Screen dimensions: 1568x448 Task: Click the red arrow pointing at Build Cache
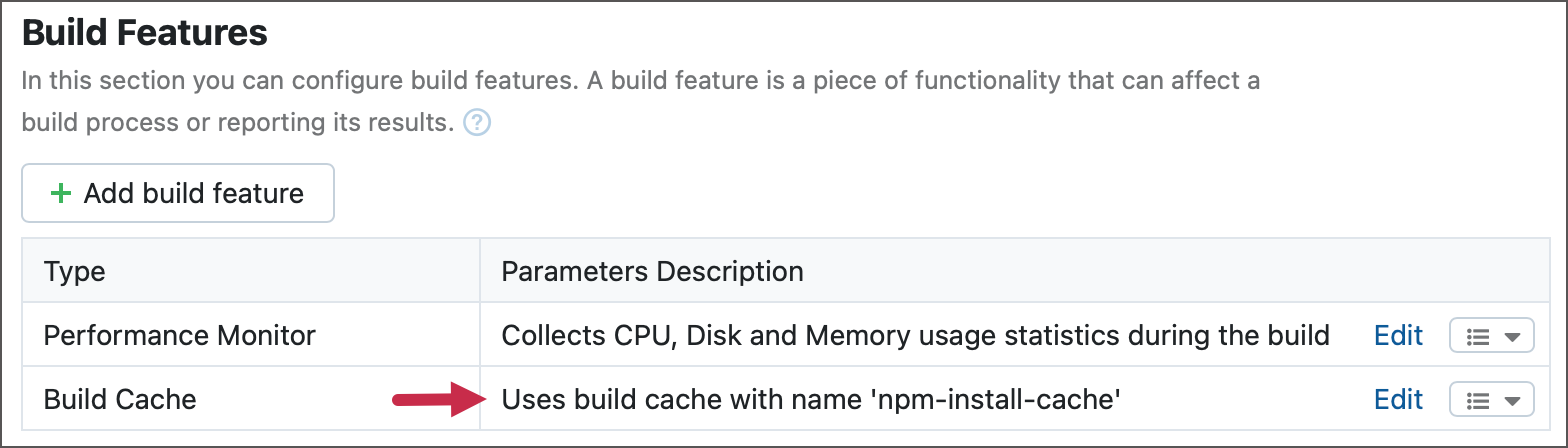tap(437, 400)
